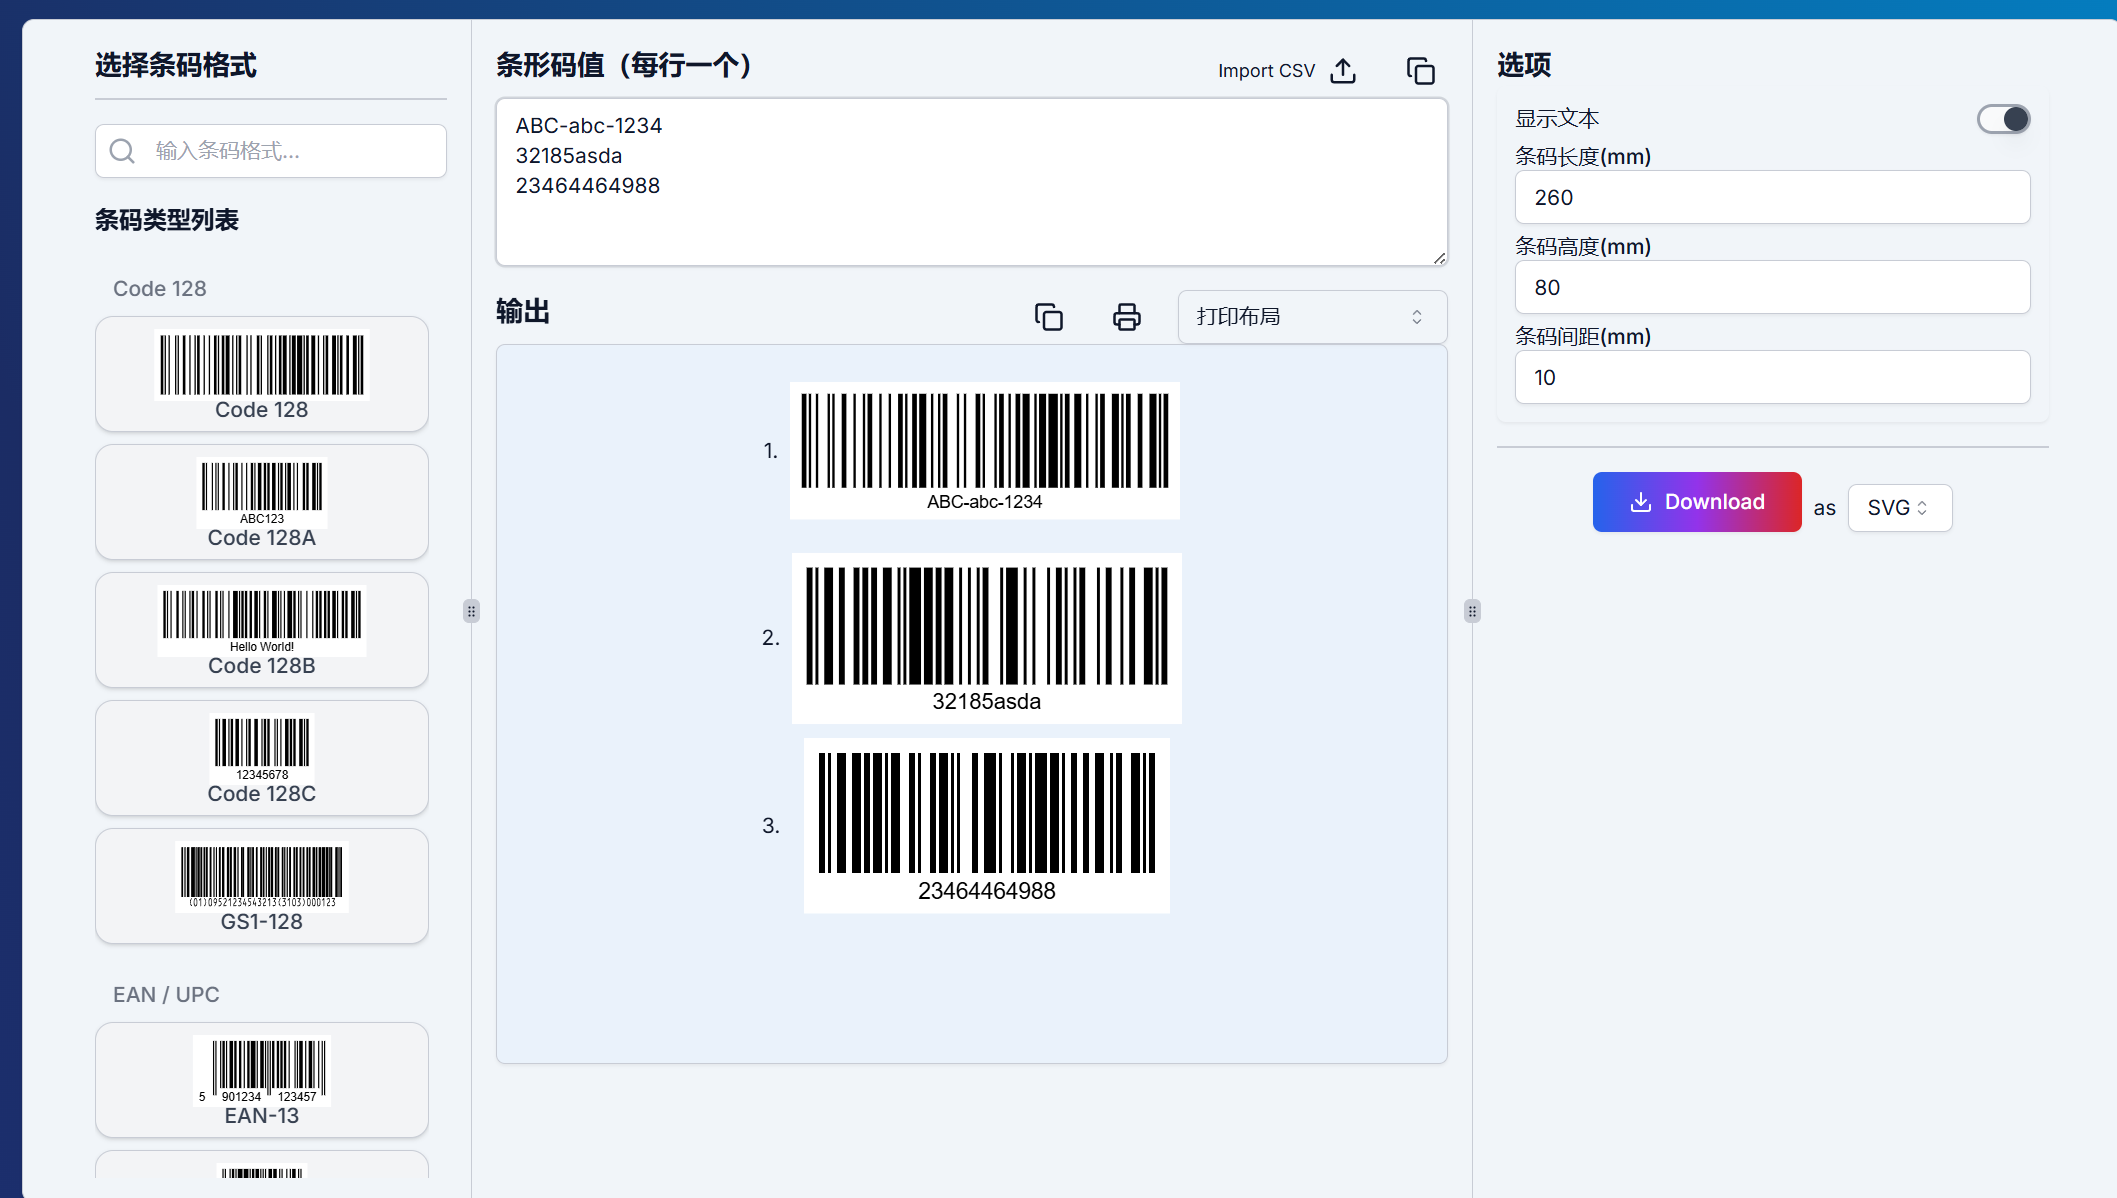Screen dimensions: 2117x1198
Task: Select the GS1-128 barcode format card
Action: [x=262, y=886]
